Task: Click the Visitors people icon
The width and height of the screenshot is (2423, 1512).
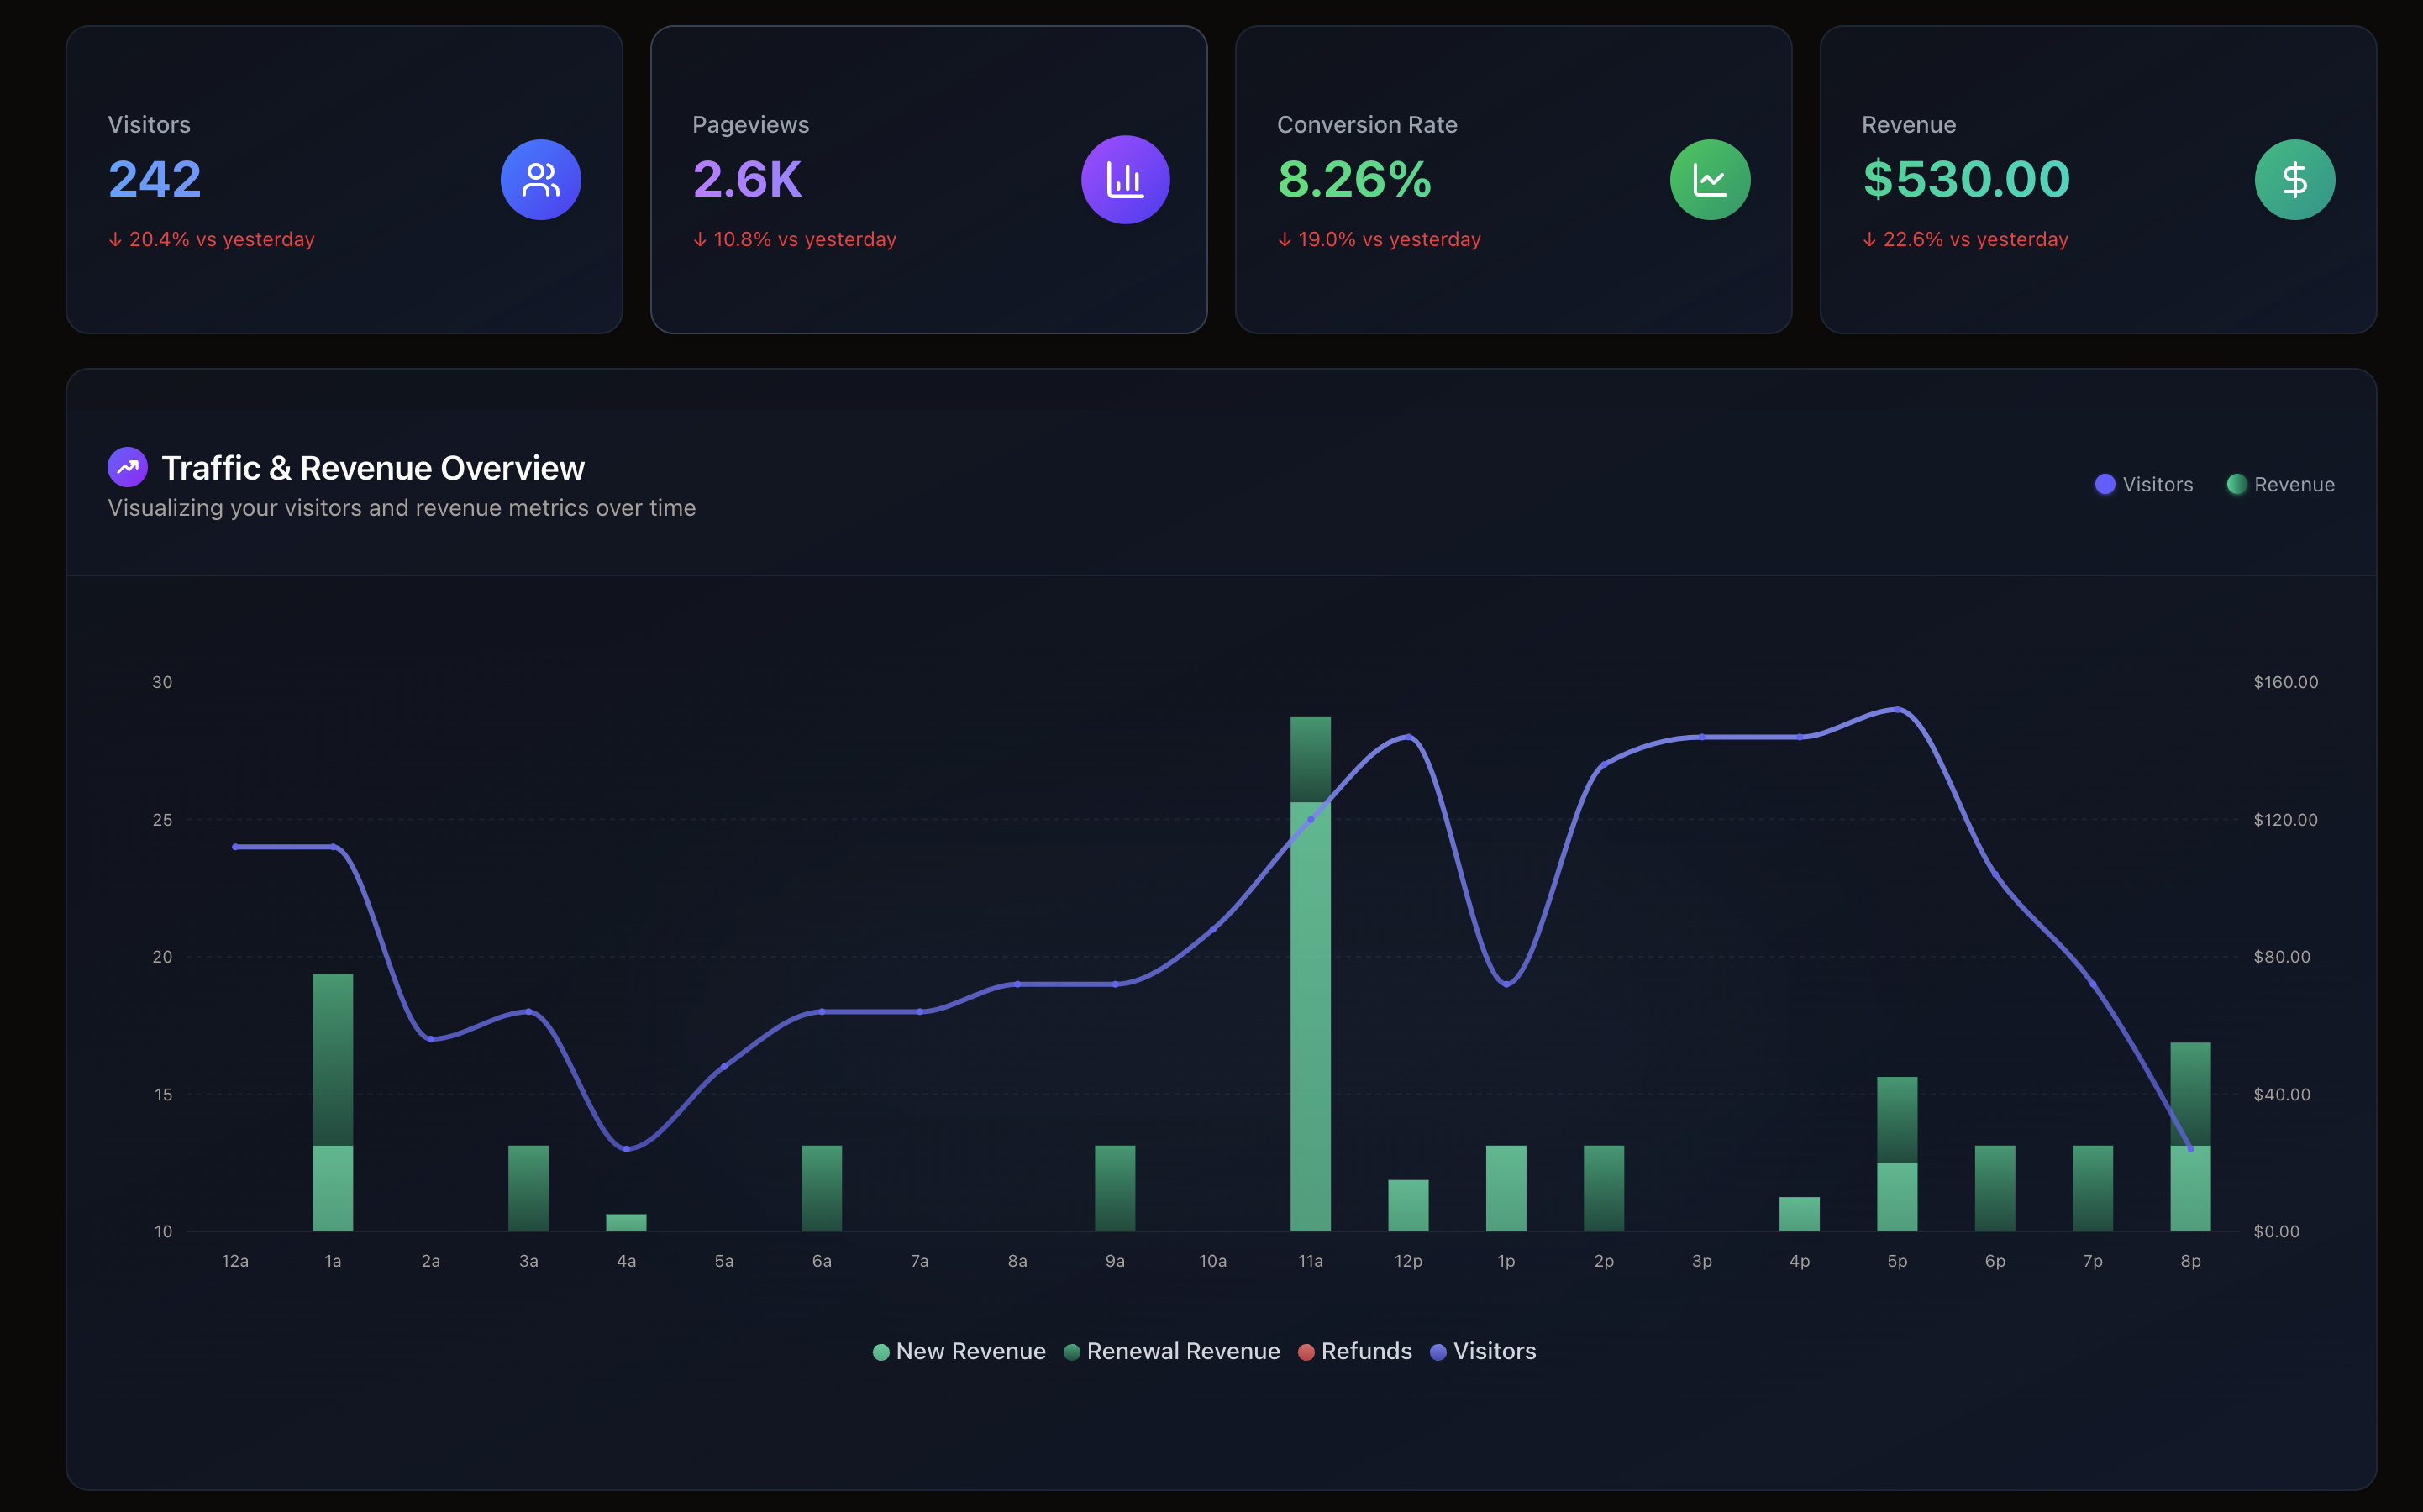Action: pos(540,180)
